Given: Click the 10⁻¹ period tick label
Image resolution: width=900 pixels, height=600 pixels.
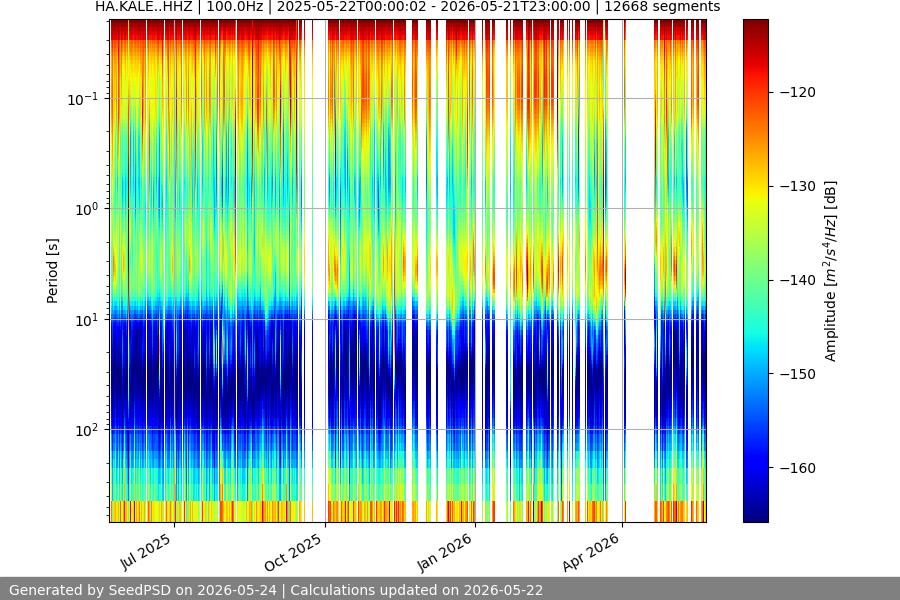Looking at the screenshot, I should tap(82, 99).
